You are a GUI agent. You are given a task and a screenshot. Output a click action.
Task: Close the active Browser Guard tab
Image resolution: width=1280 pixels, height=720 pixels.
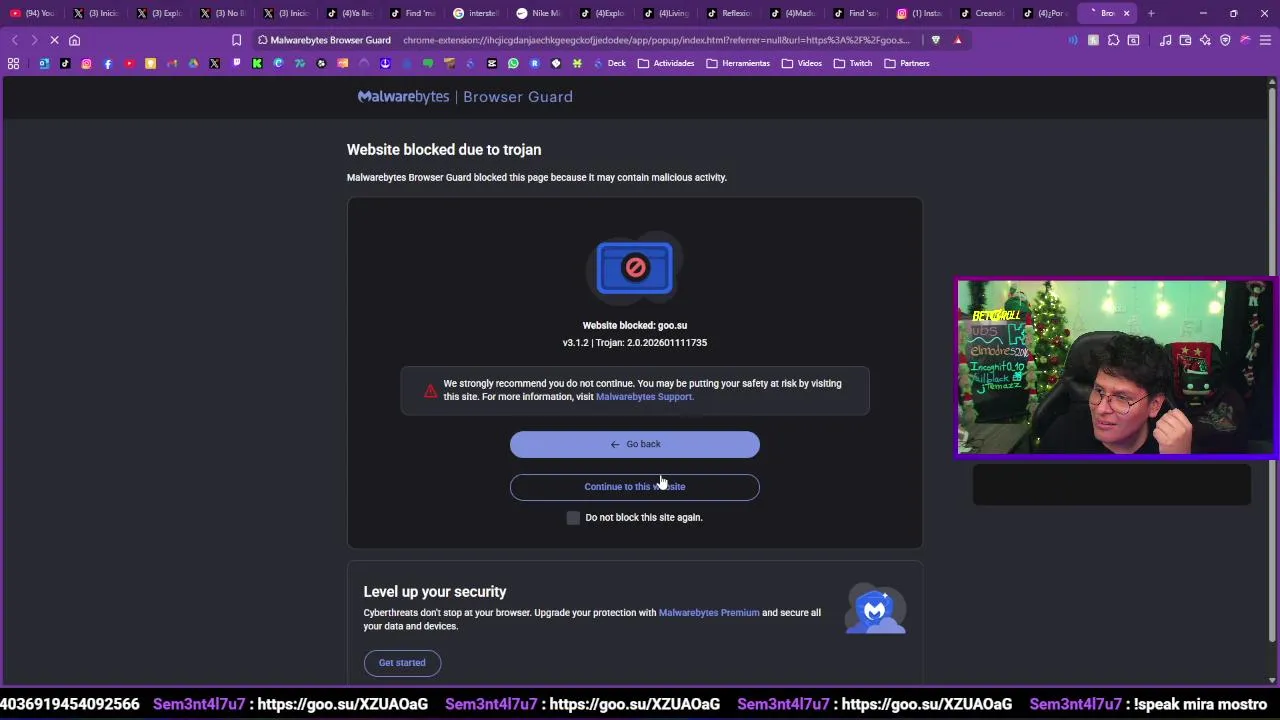(x=1126, y=13)
